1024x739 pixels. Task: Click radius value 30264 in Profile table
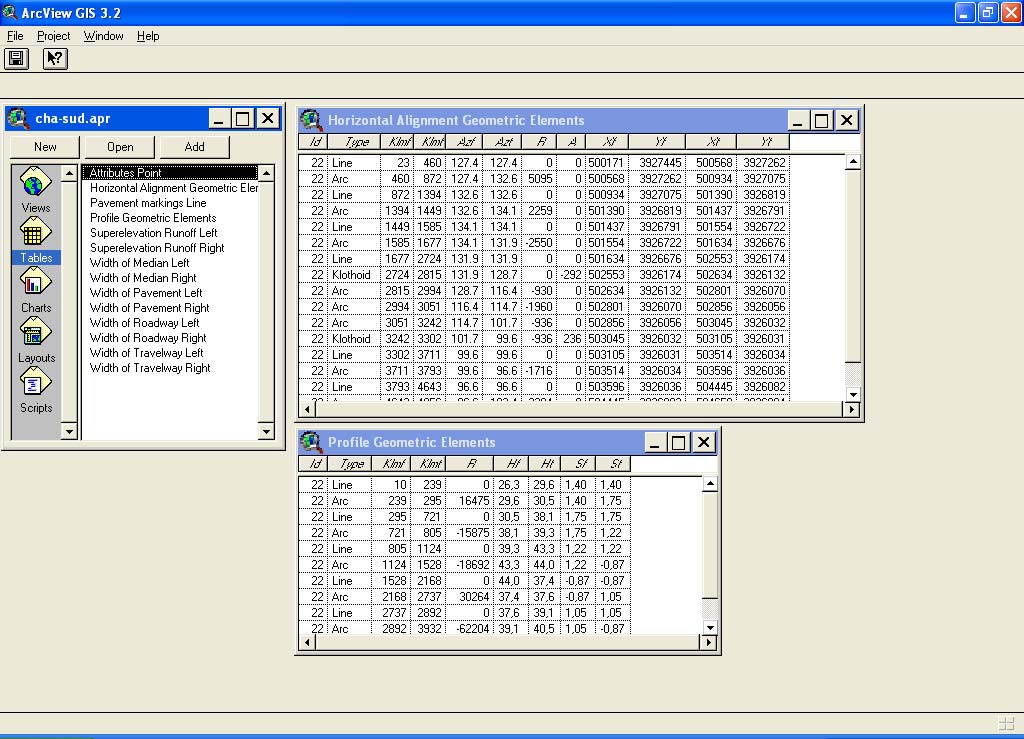473,597
